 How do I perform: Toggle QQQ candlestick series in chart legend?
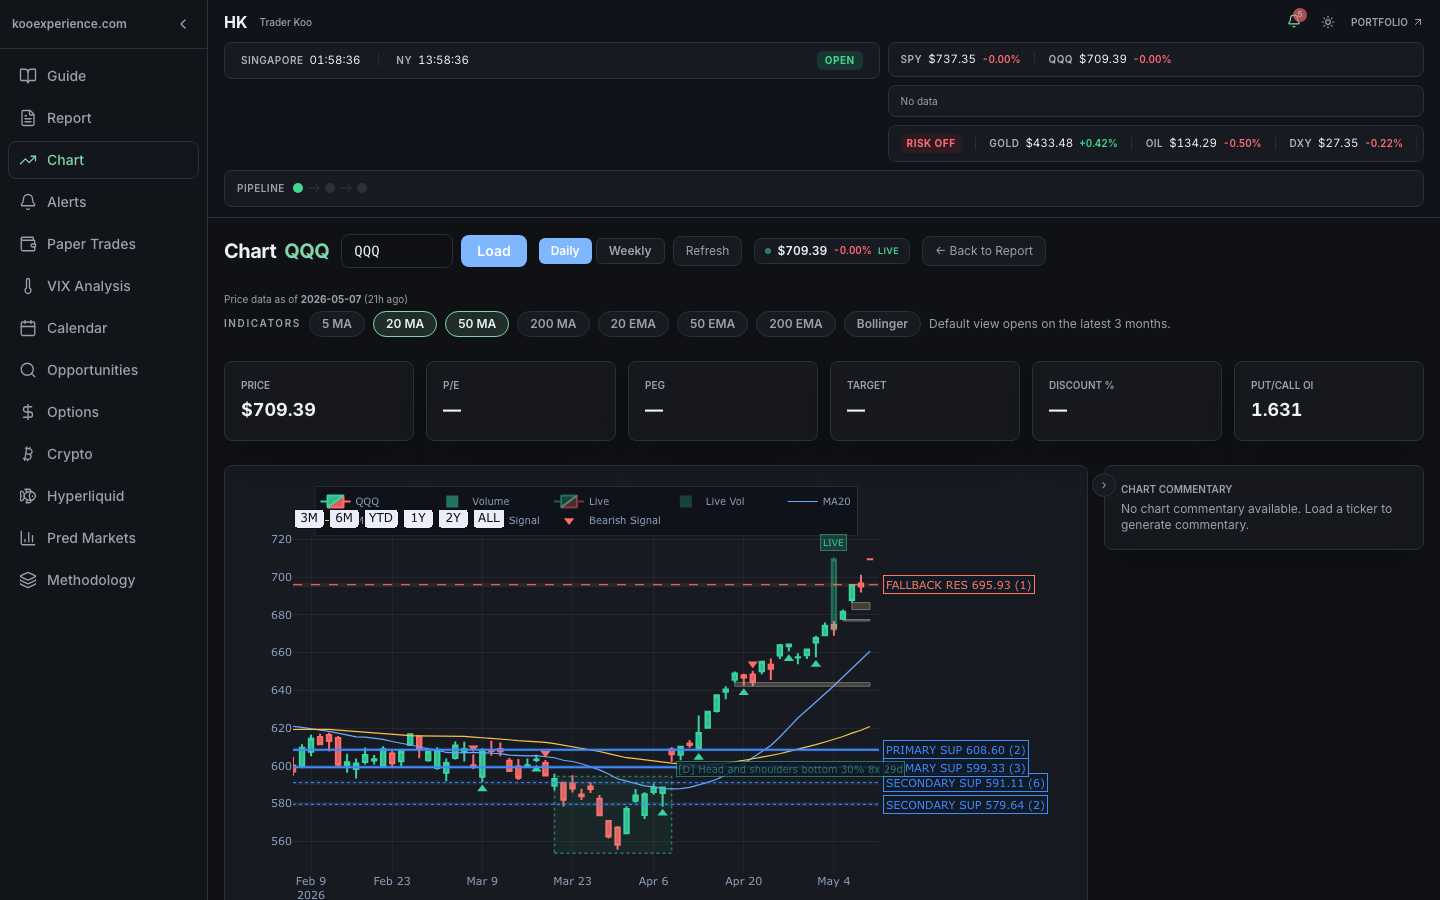(x=351, y=501)
